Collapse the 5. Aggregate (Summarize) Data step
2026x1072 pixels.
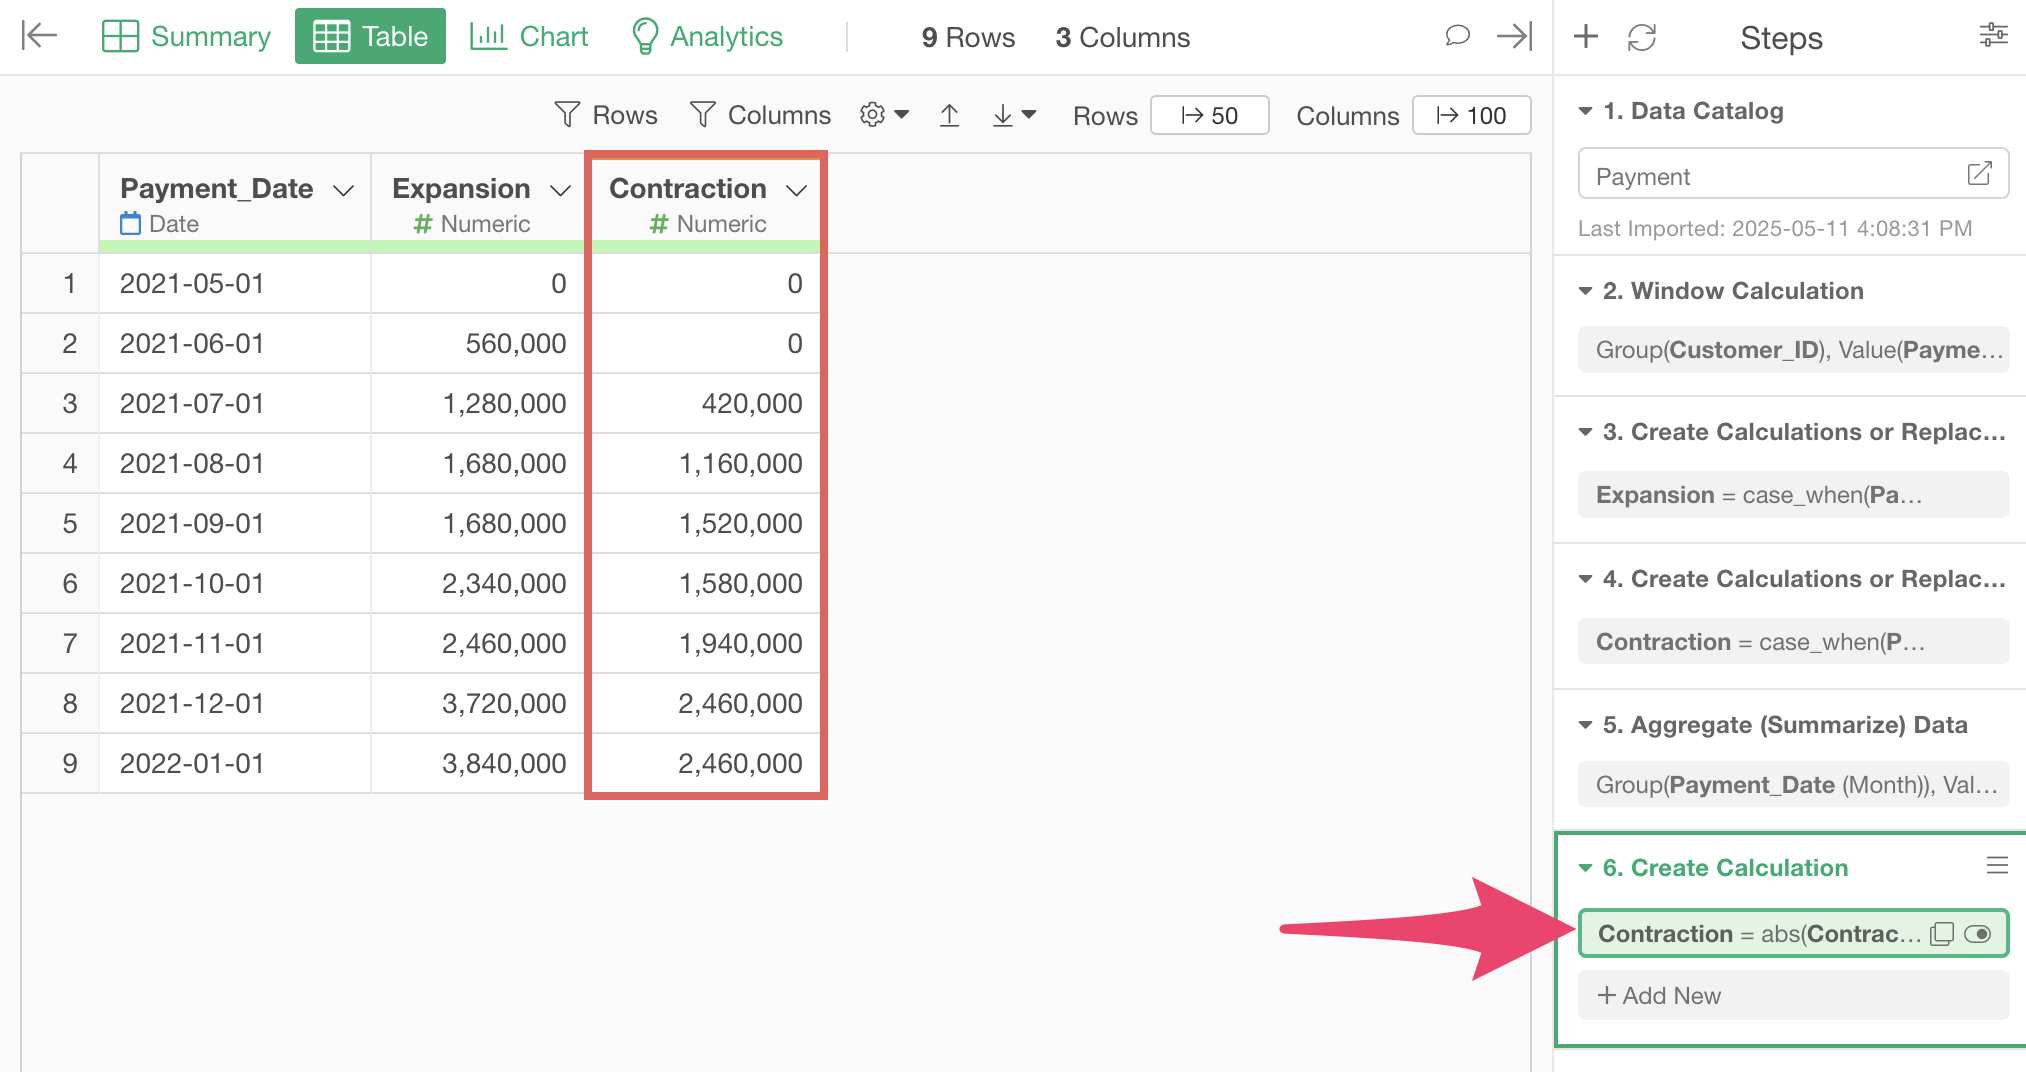click(1585, 725)
